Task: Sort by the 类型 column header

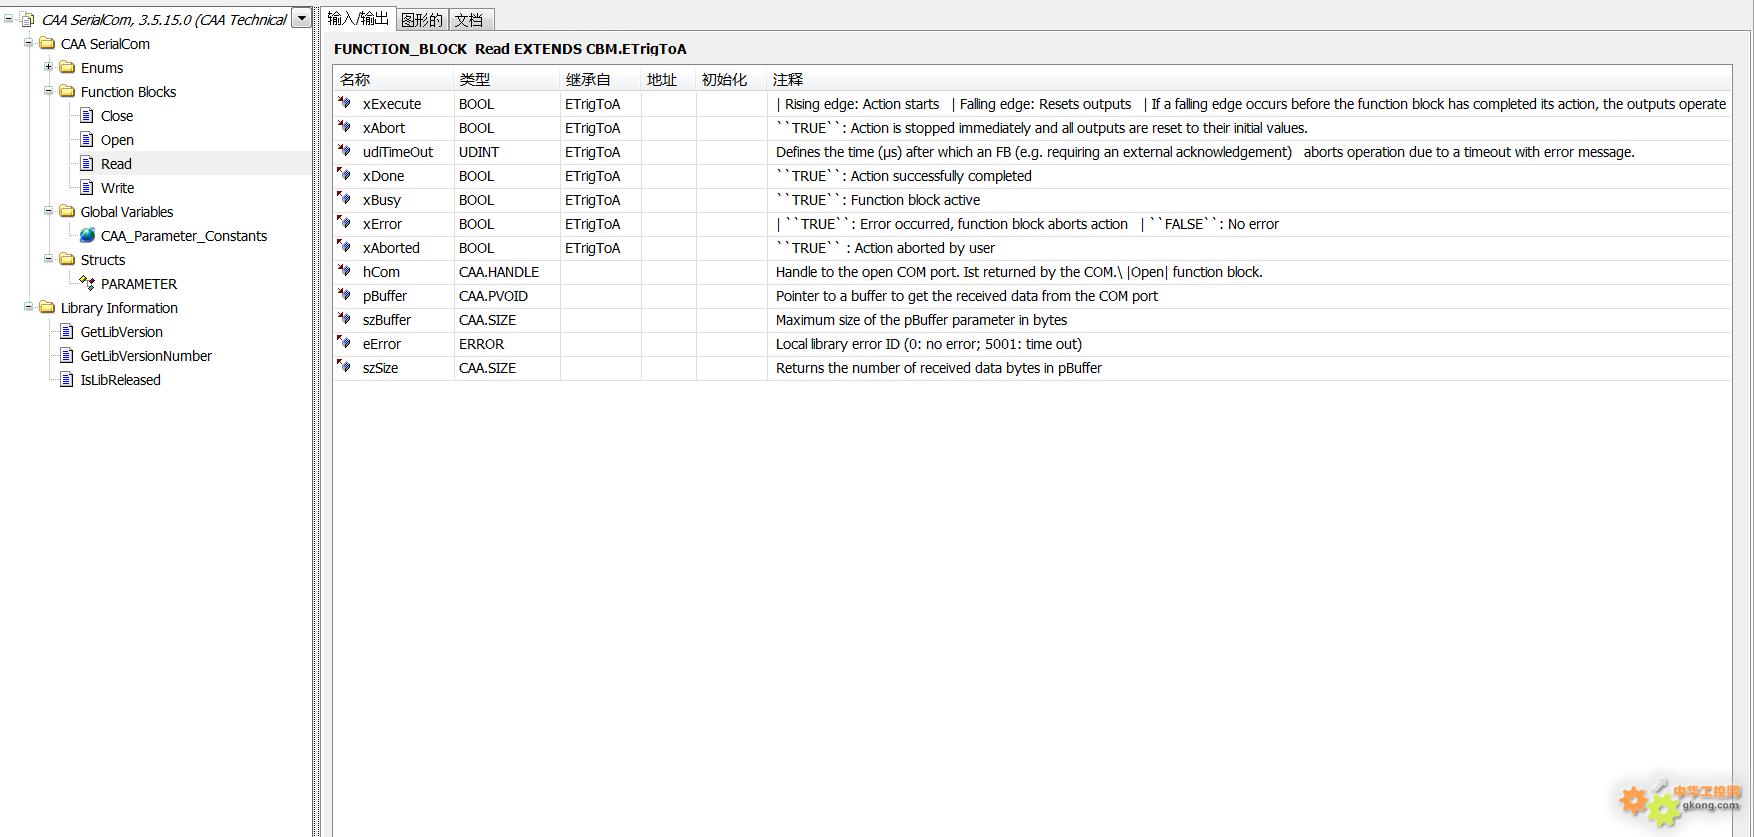Action: pos(507,79)
